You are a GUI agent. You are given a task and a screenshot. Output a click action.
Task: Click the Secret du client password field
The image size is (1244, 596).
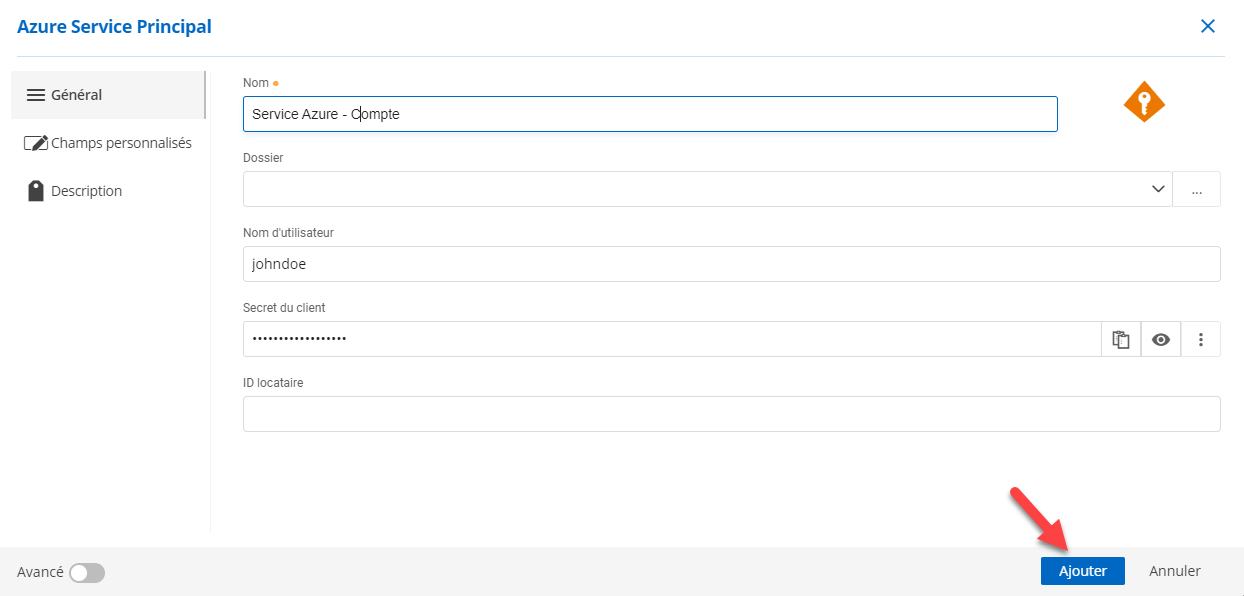pos(670,339)
